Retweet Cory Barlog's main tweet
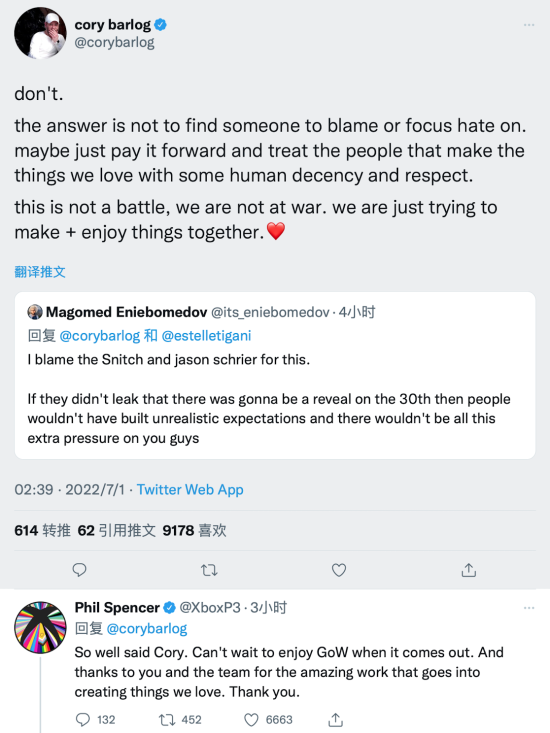 (209, 570)
